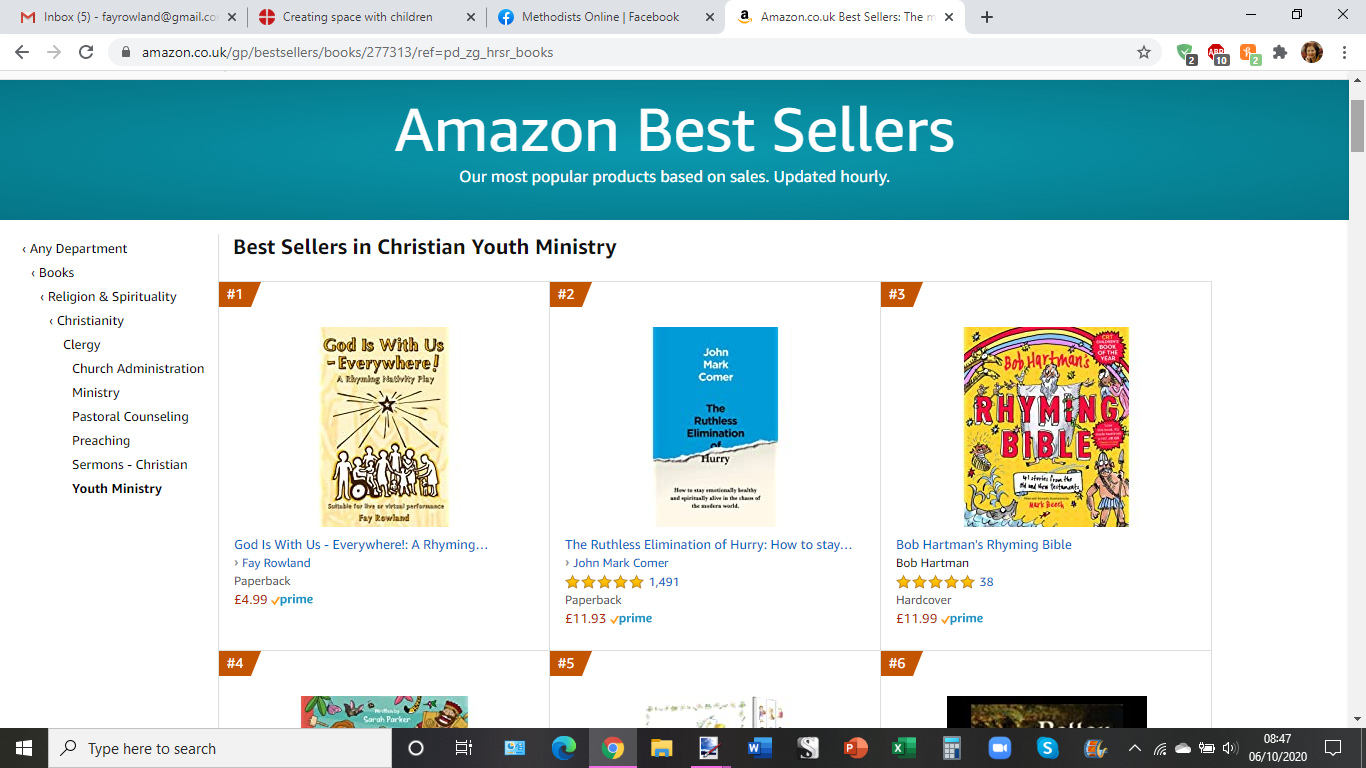This screenshot has width=1366, height=768.
Task: Launch Excel from the taskbar
Action: click(x=903, y=747)
